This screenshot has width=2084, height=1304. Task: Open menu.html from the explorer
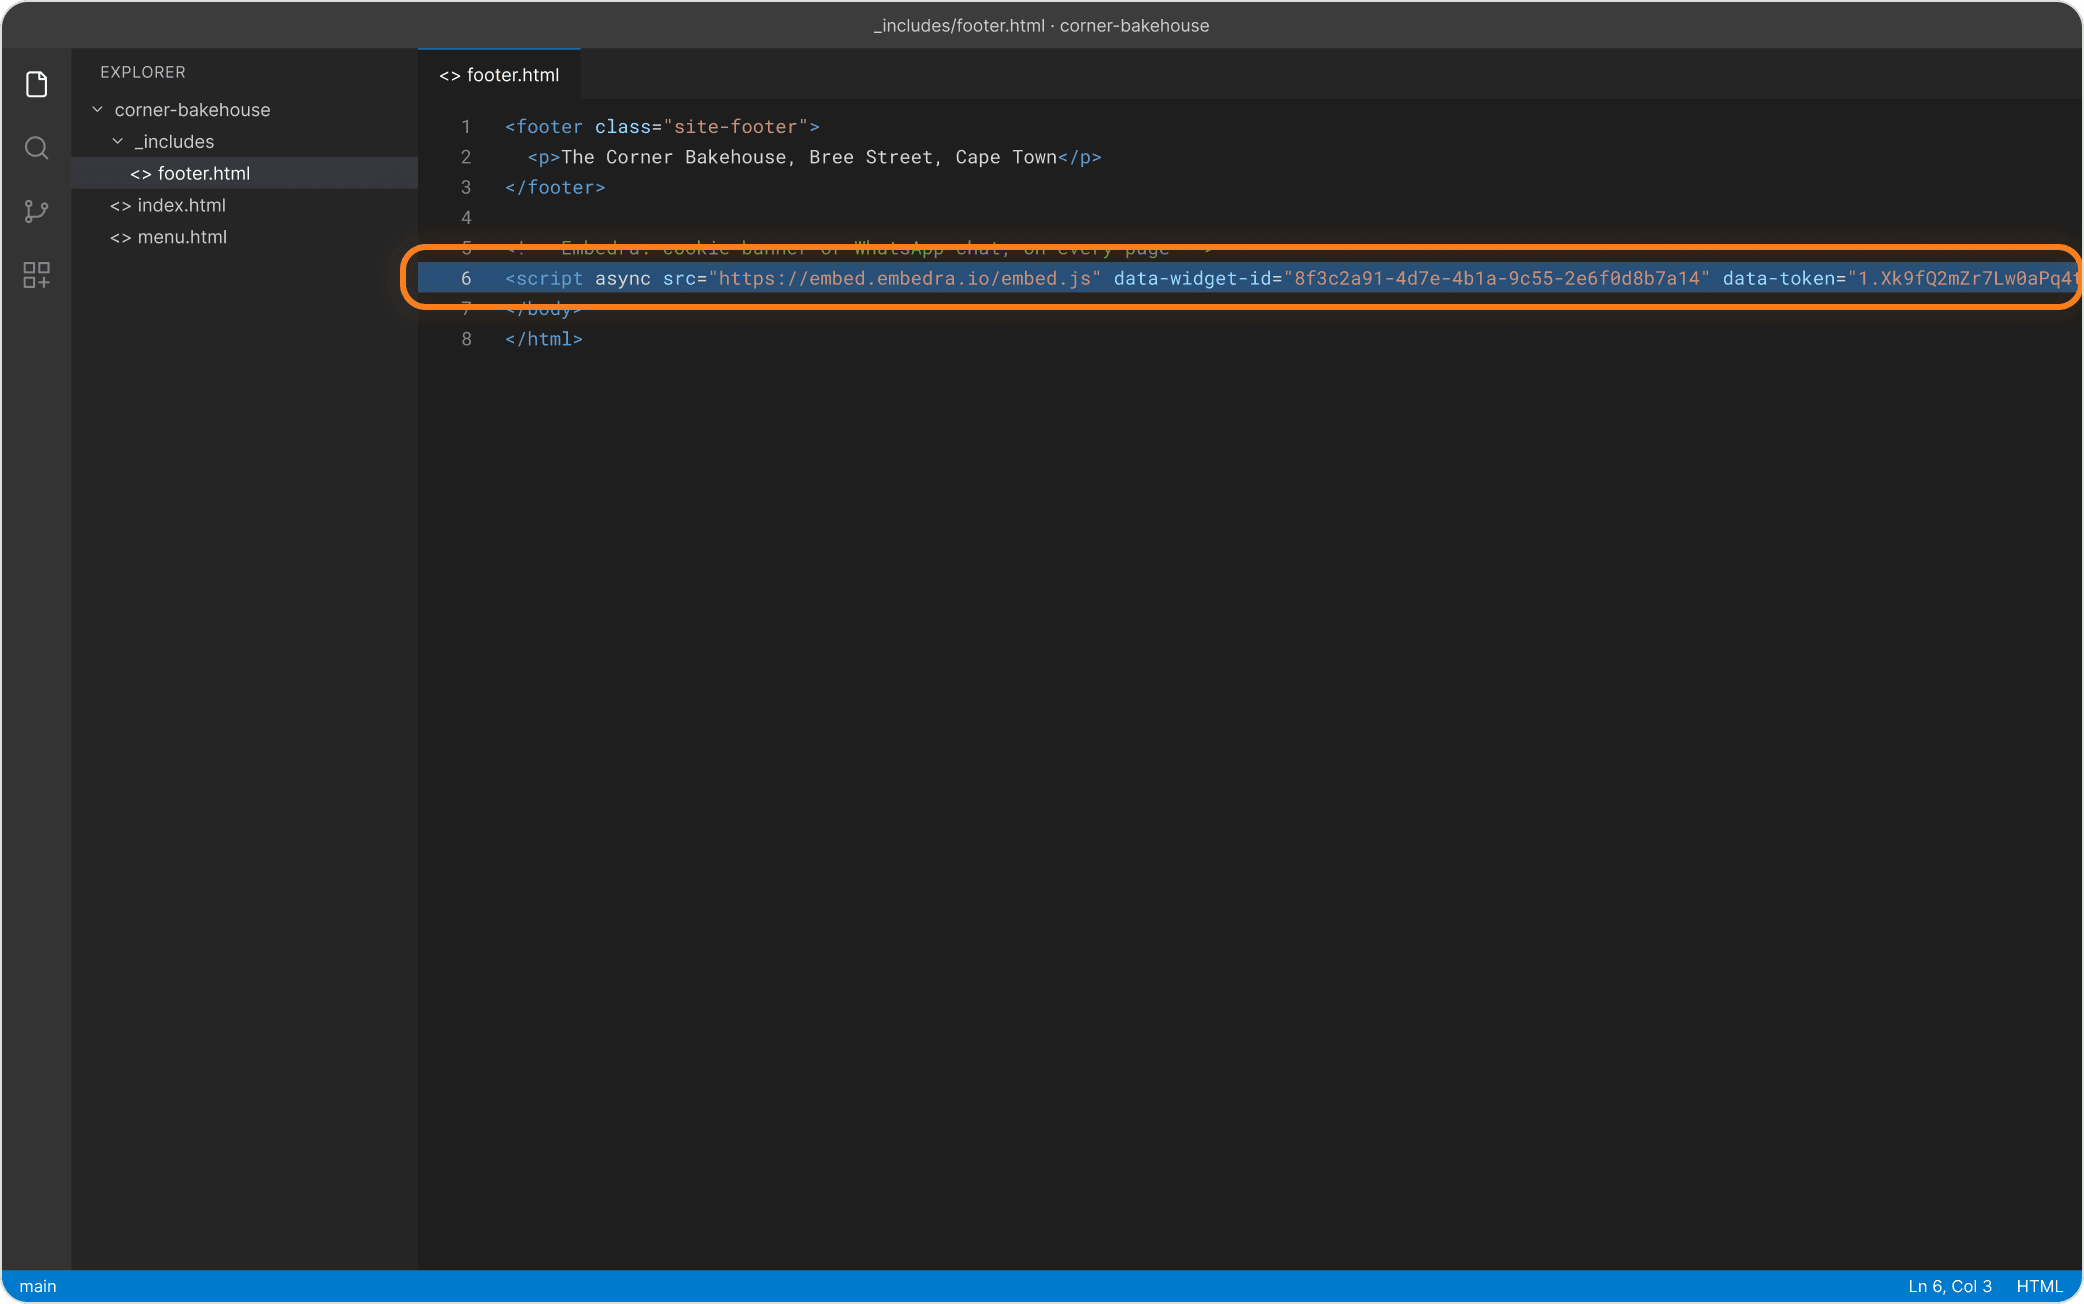[x=245, y=237]
